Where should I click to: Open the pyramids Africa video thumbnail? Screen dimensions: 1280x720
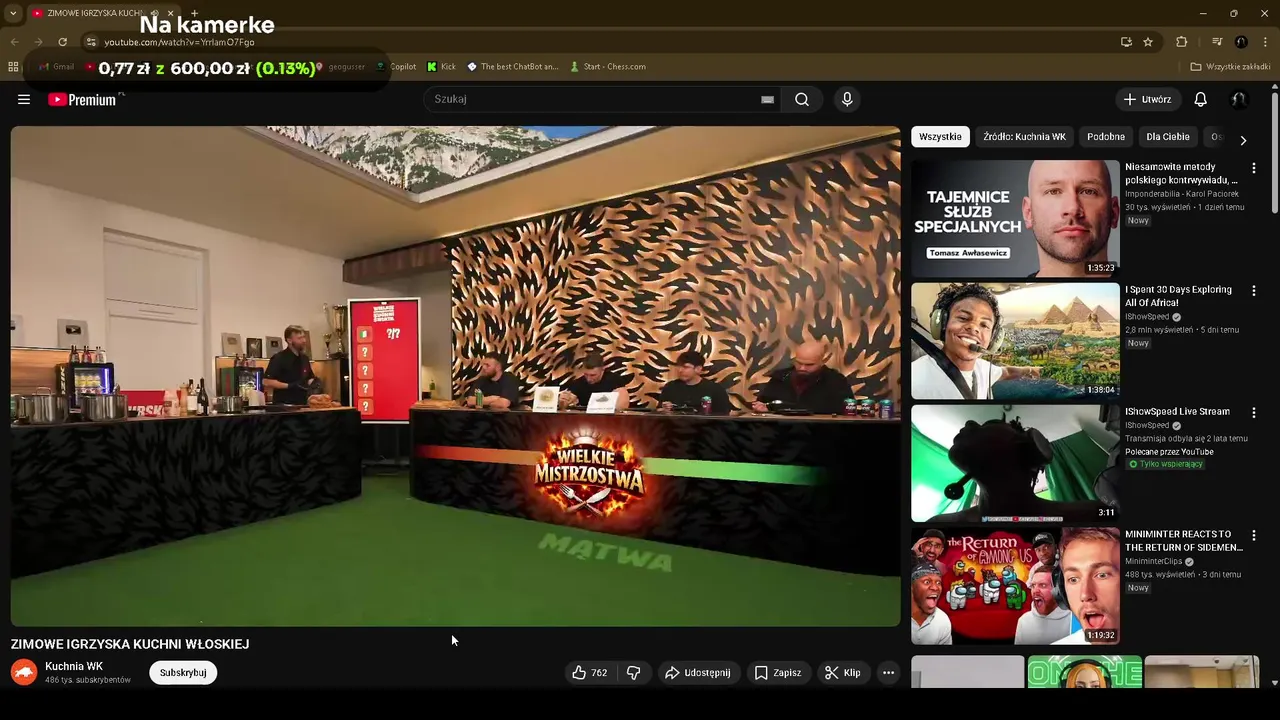pos(1015,341)
